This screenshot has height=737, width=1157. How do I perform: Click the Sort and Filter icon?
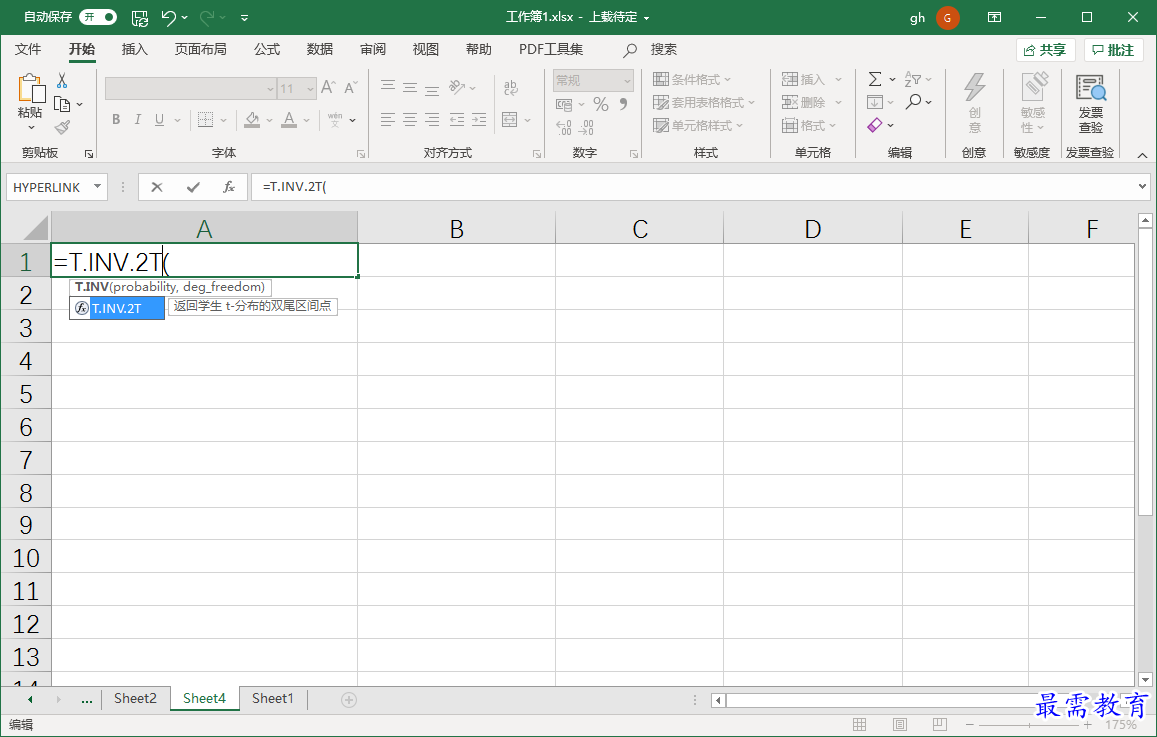coord(913,79)
